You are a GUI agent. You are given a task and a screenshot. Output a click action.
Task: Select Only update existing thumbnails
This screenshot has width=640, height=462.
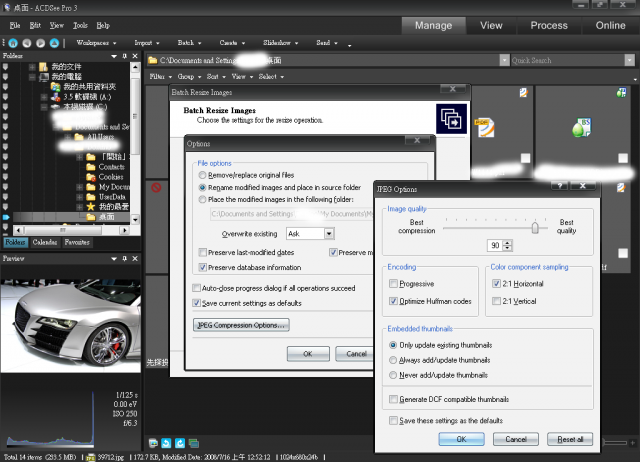(393, 345)
